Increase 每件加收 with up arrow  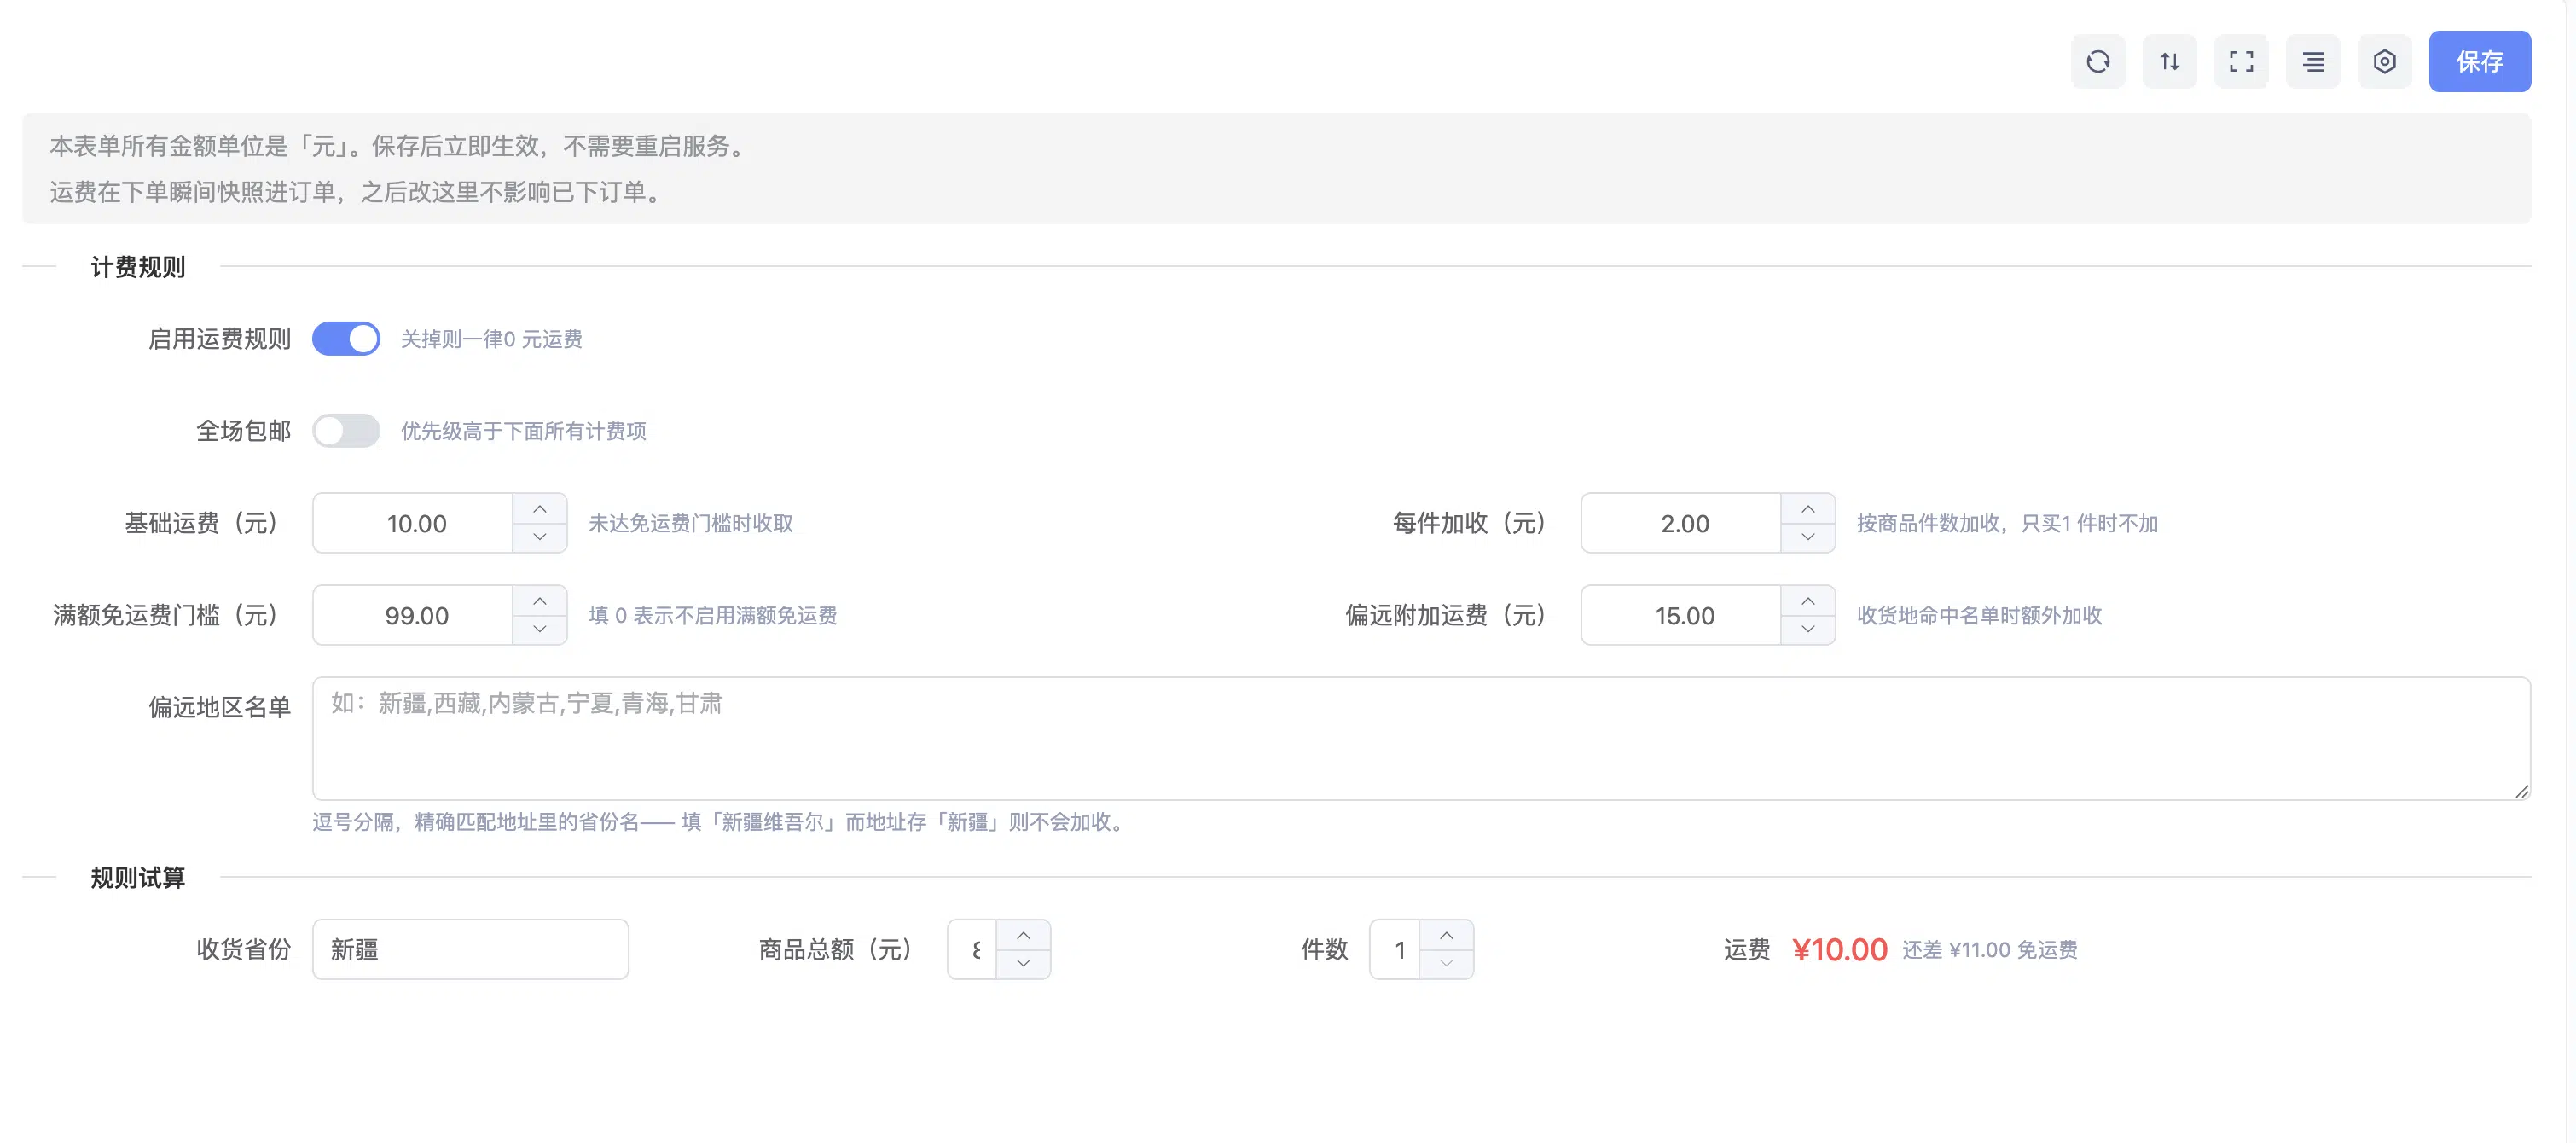[x=1808, y=509]
